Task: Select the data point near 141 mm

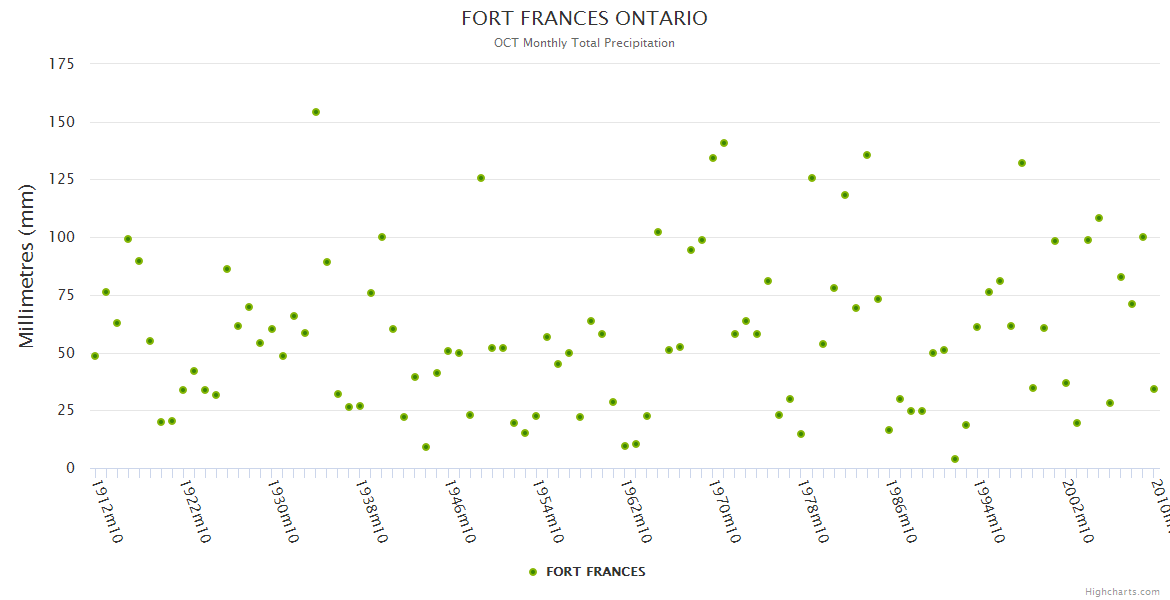Action: coord(724,143)
